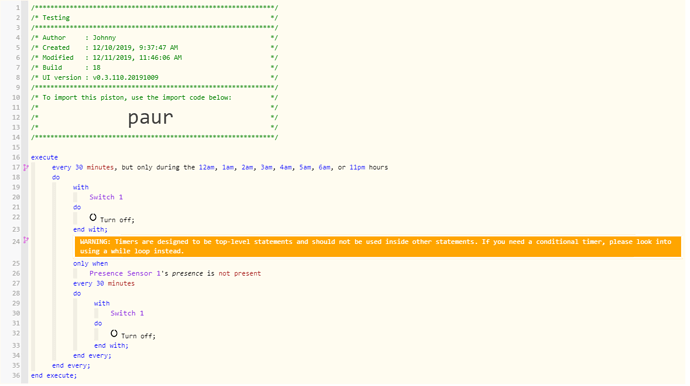Select 'Switch 1' device on line 30

point(127,313)
